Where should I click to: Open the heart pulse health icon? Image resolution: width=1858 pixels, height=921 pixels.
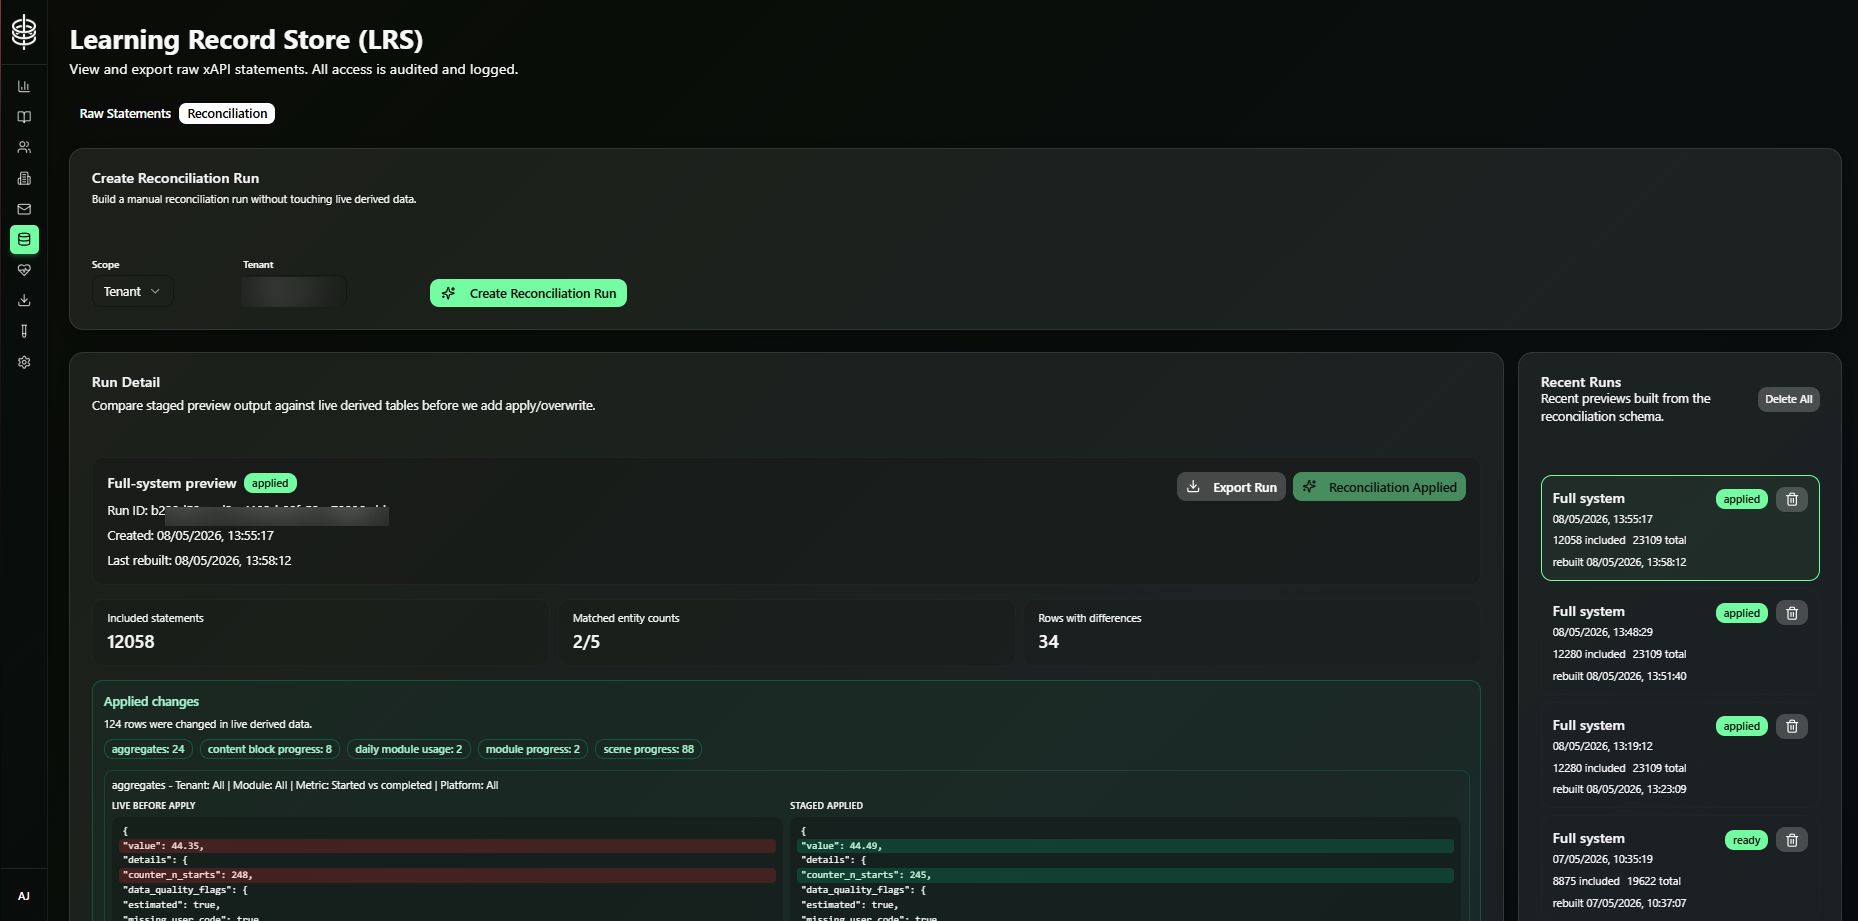24,270
